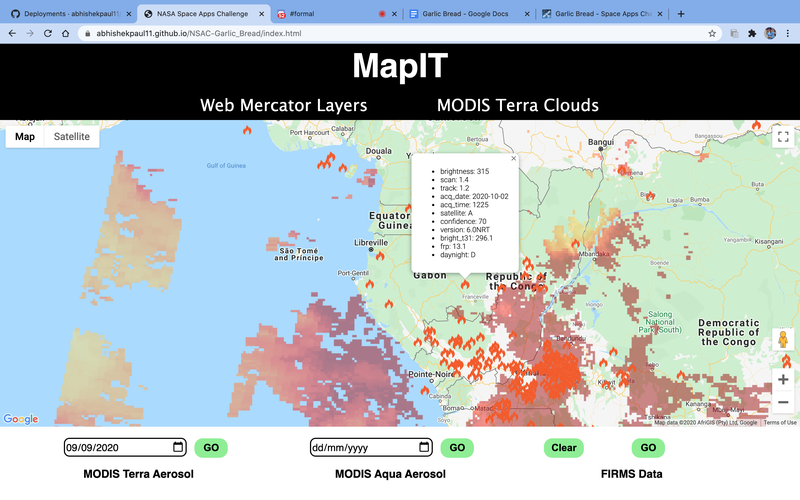Click the fire marker near Cabinda
Screen dimensions: 800x500
tap(424, 390)
